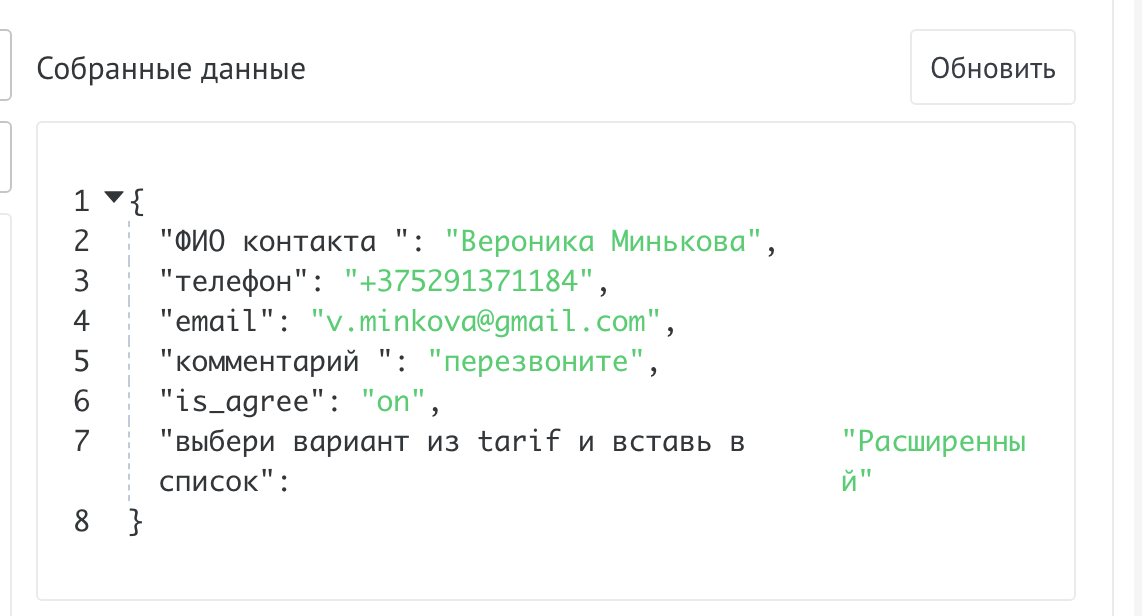Click line number 4 in the gutter
The width and height of the screenshot is (1142, 616).
pyautogui.click(x=81, y=321)
